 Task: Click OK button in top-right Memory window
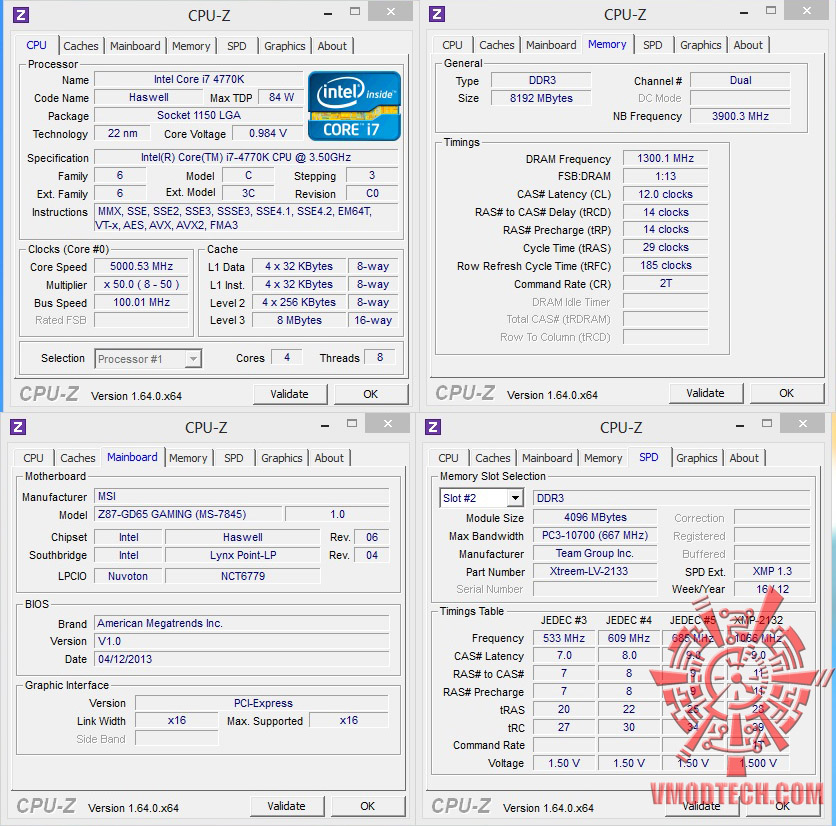786,393
